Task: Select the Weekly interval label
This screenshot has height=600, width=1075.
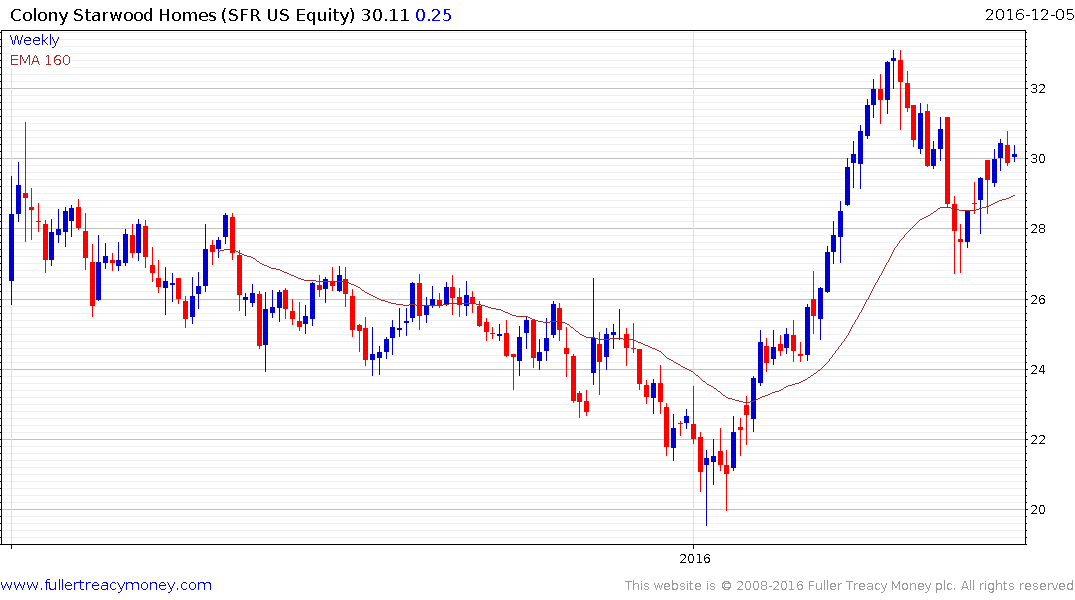Action: [34, 40]
